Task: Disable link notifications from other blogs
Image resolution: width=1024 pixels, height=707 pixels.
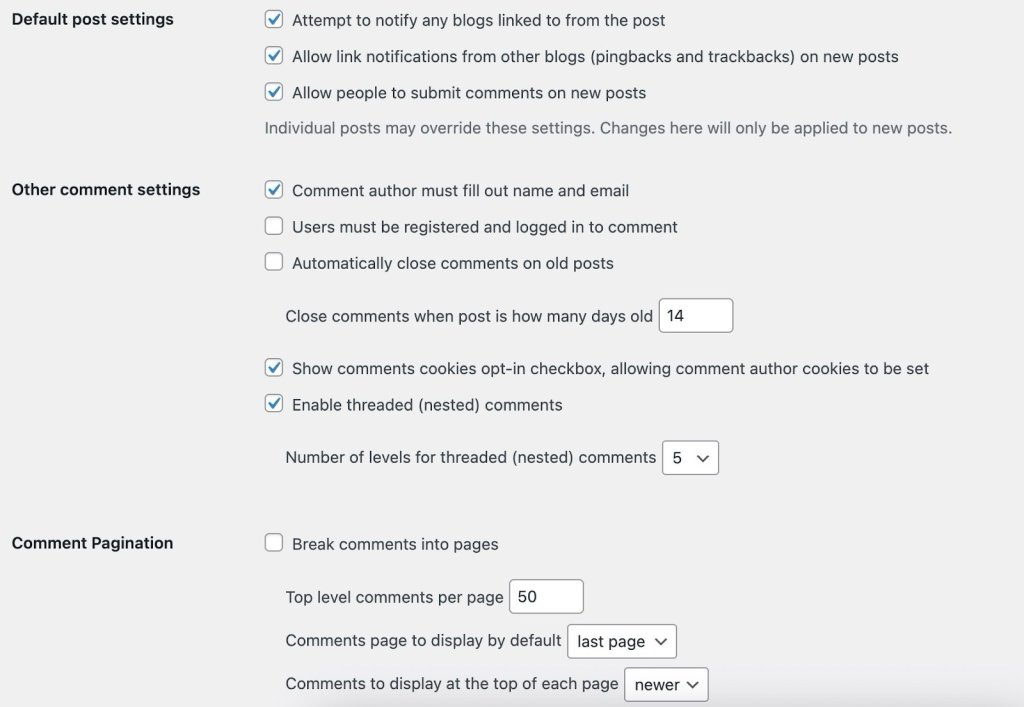Action: click(x=274, y=56)
